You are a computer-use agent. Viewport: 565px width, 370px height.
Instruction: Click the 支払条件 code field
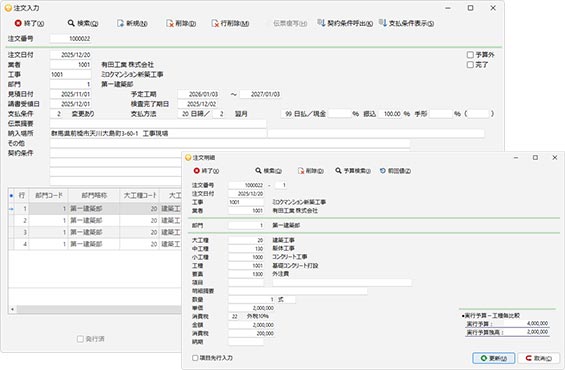click(56, 114)
